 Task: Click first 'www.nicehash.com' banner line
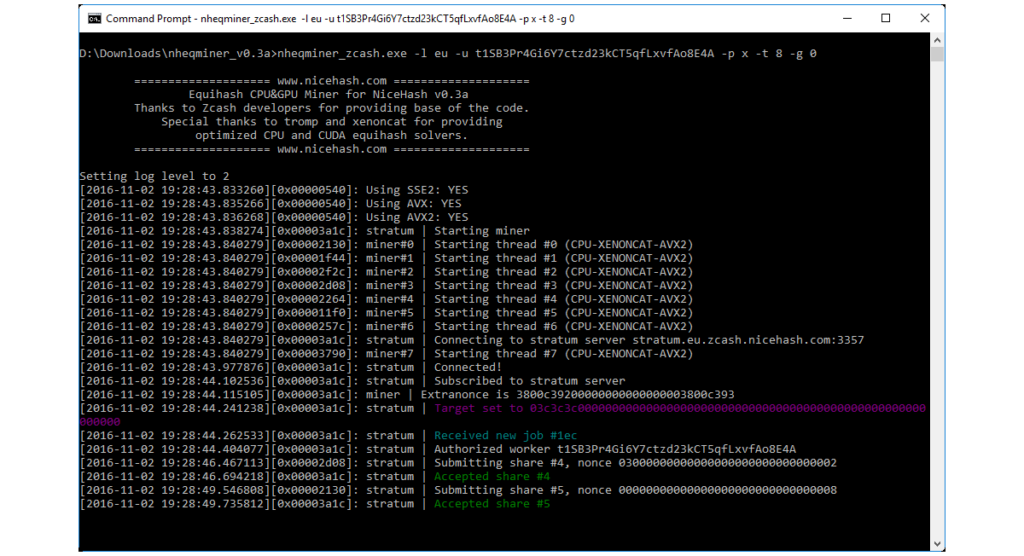(x=332, y=81)
